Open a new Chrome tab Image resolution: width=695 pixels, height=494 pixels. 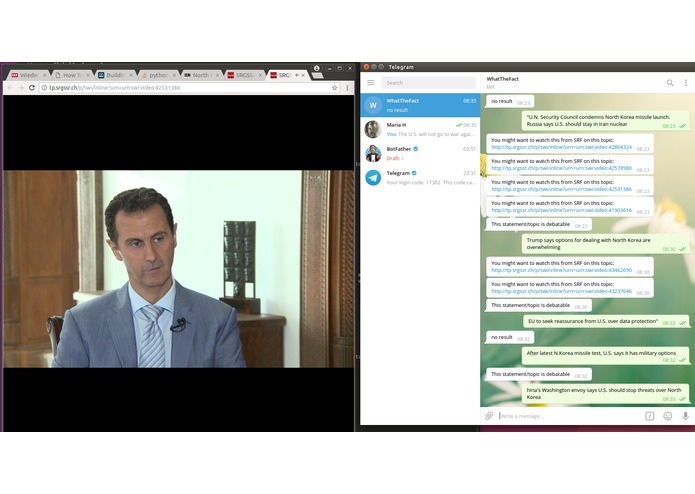[317, 76]
